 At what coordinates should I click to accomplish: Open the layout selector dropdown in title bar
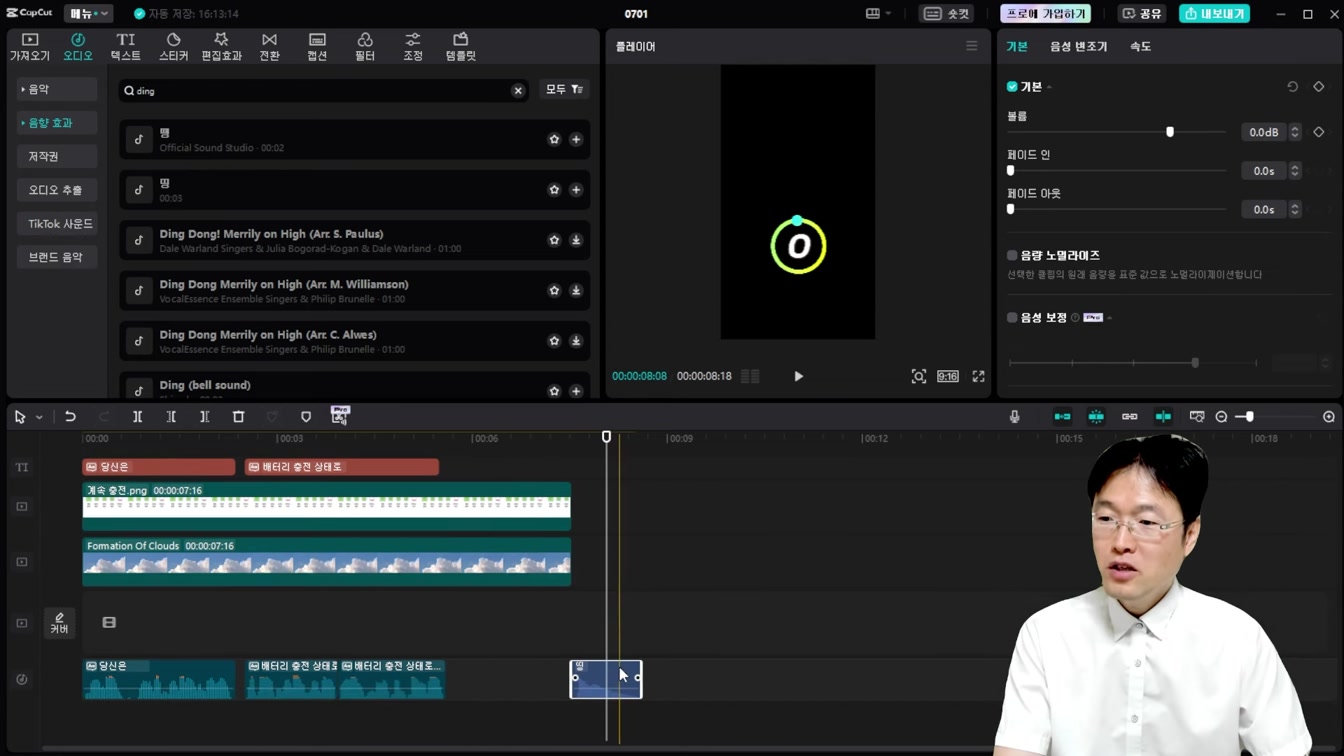[879, 14]
